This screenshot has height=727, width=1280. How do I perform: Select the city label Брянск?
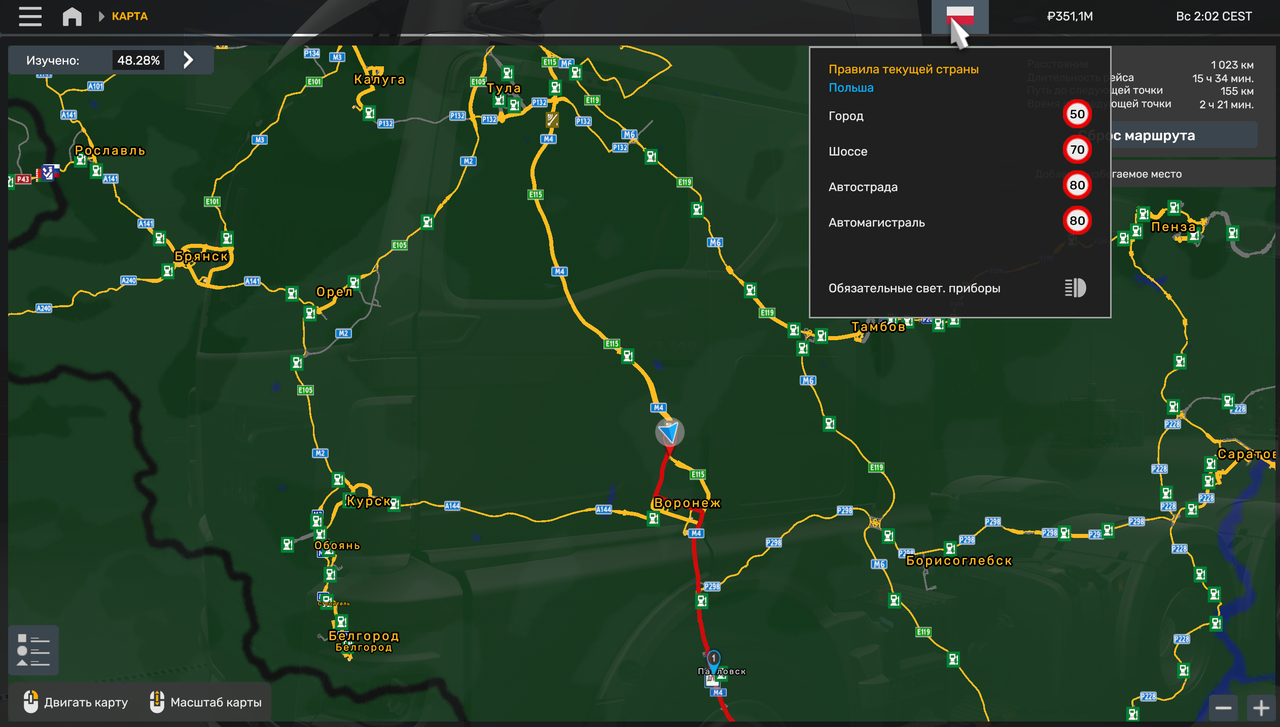[202, 256]
